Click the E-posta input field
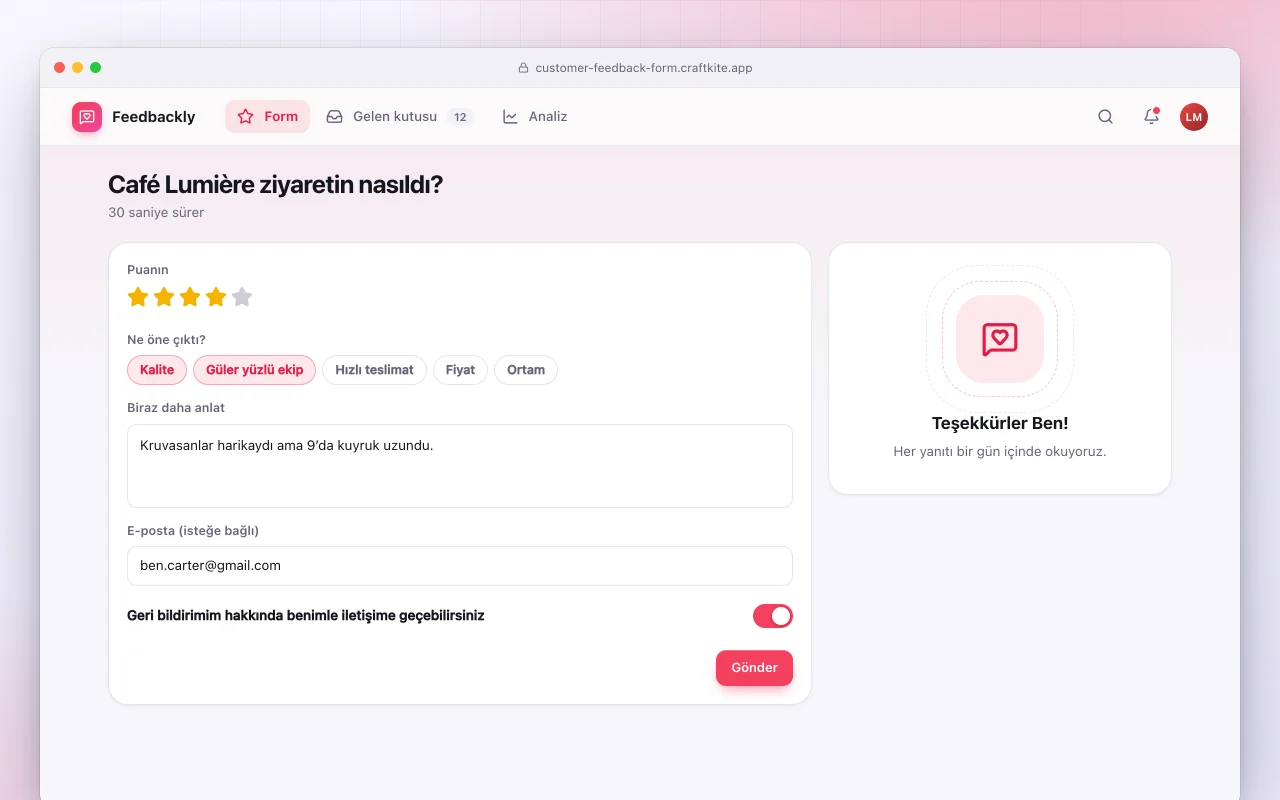The height and width of the screenshot is (800, 1280). [460, 566]
